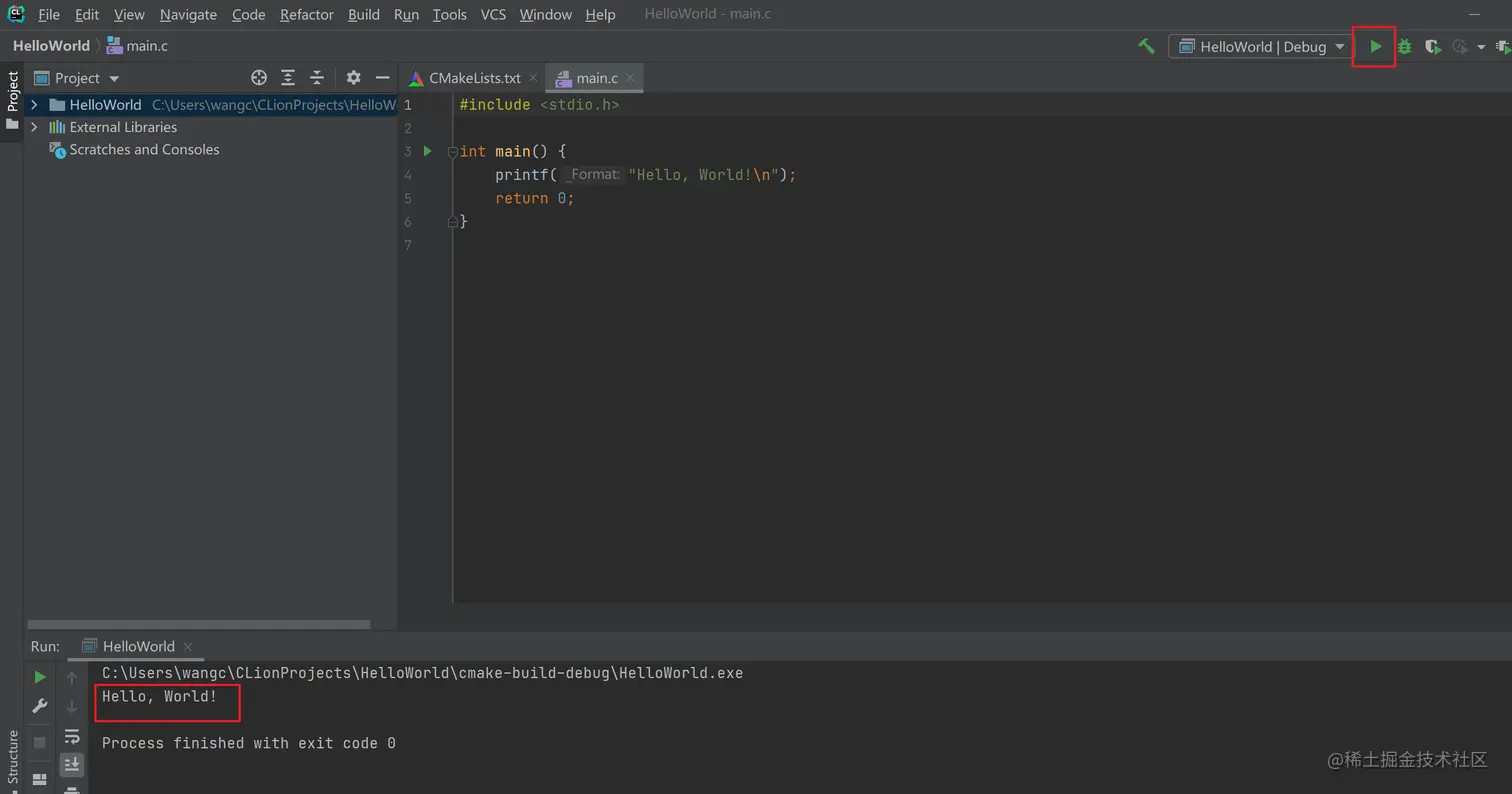Close HelloWorld tab in Run panel

point(187,647)
